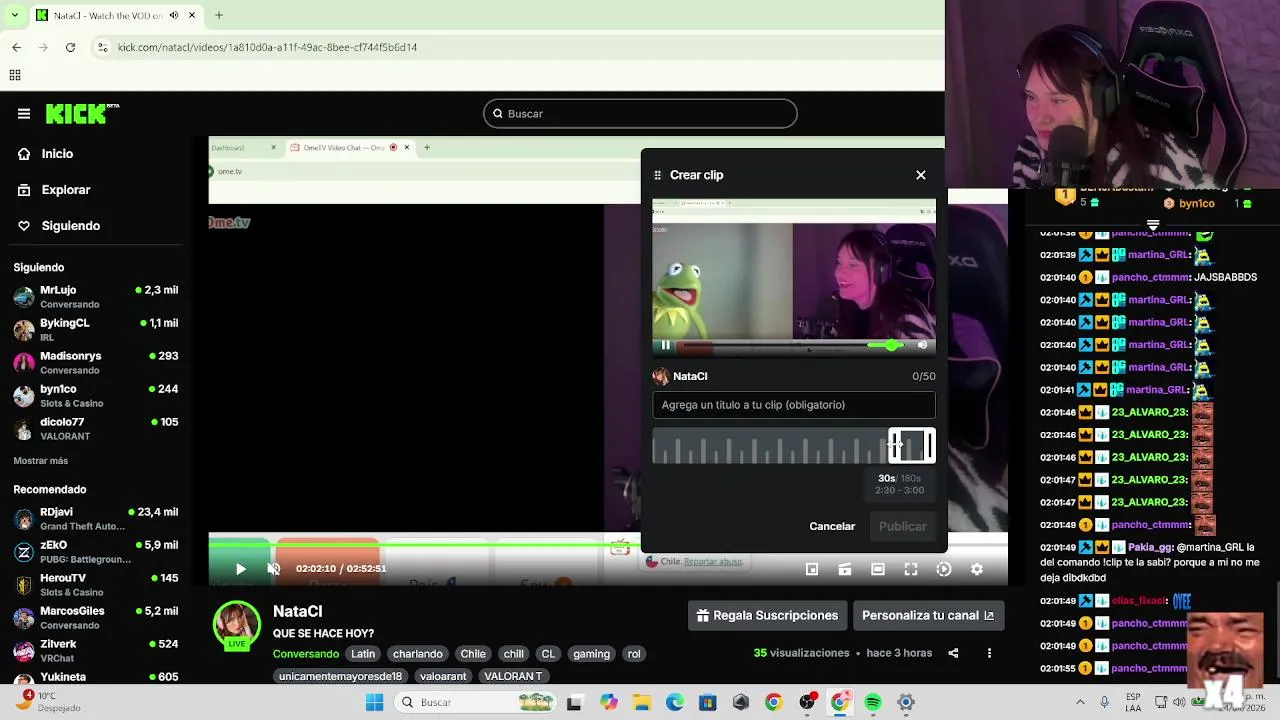Viewport: 1280px width, 720px height.
Task: Open recommended channel zEkO
Action: 96,552
